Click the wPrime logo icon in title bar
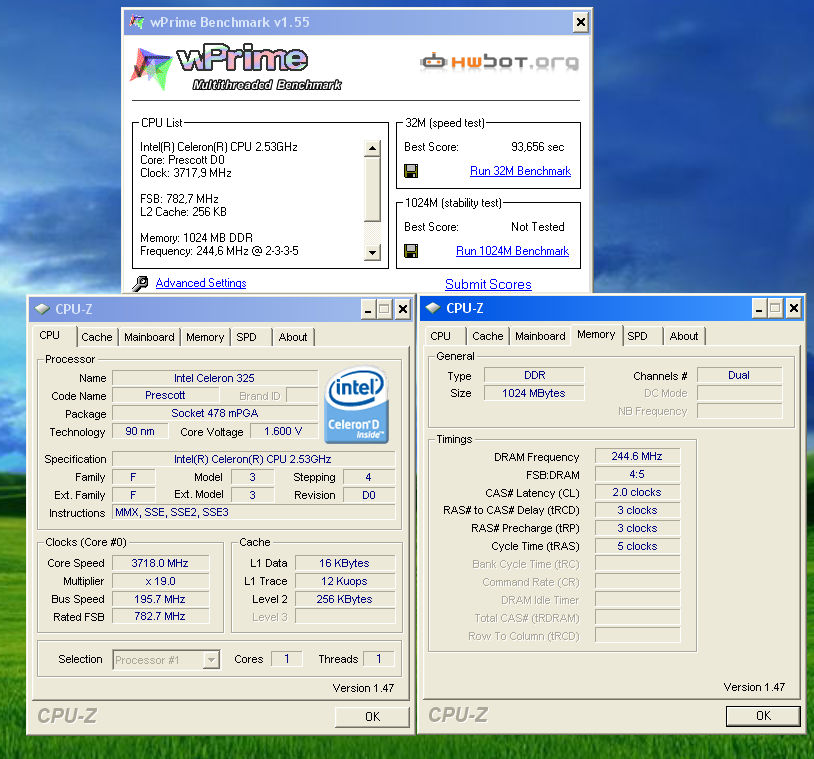The image size is (814, 759). 137,22
